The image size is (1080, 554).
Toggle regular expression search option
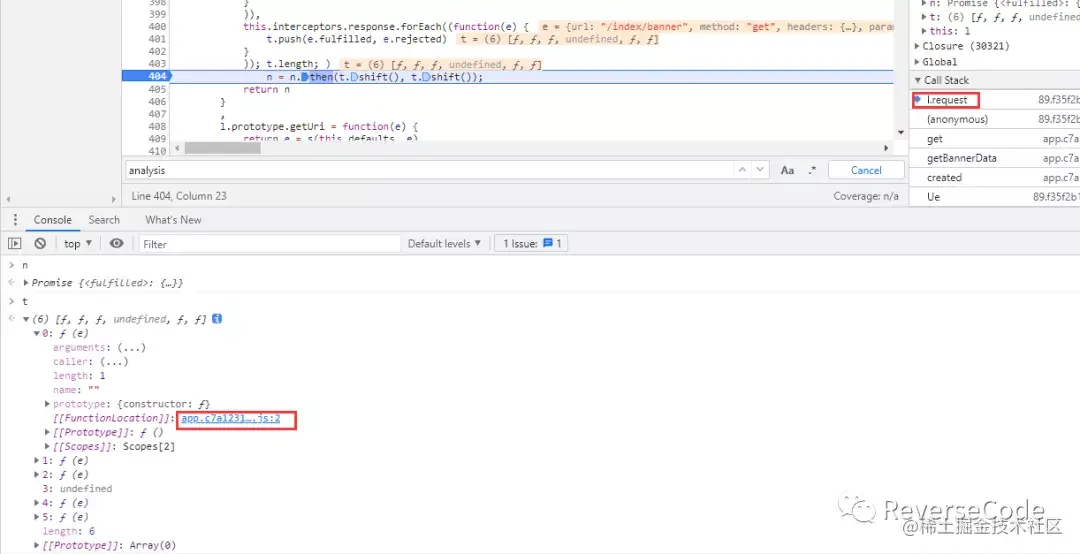[x=811, y=170]
